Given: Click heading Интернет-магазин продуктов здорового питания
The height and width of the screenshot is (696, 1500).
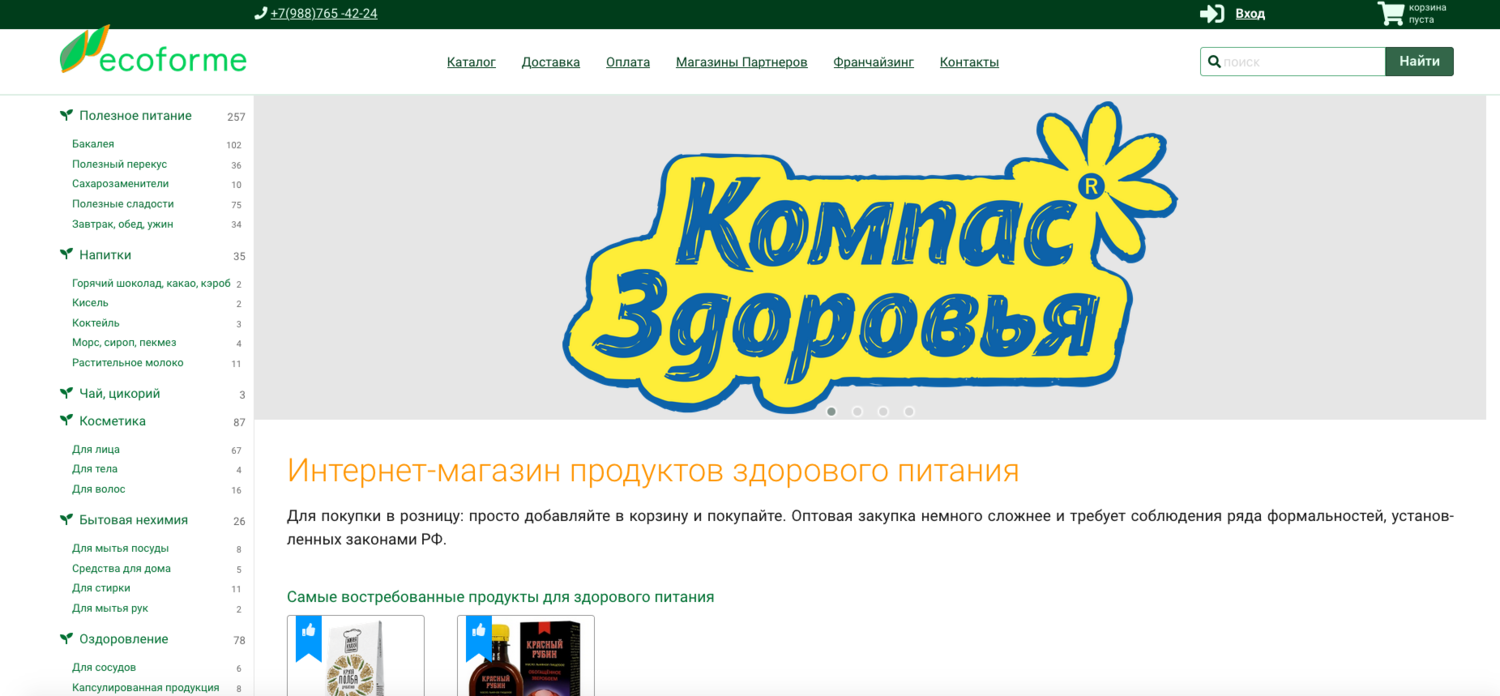Looking at the screenshot, I should (653, 470).
